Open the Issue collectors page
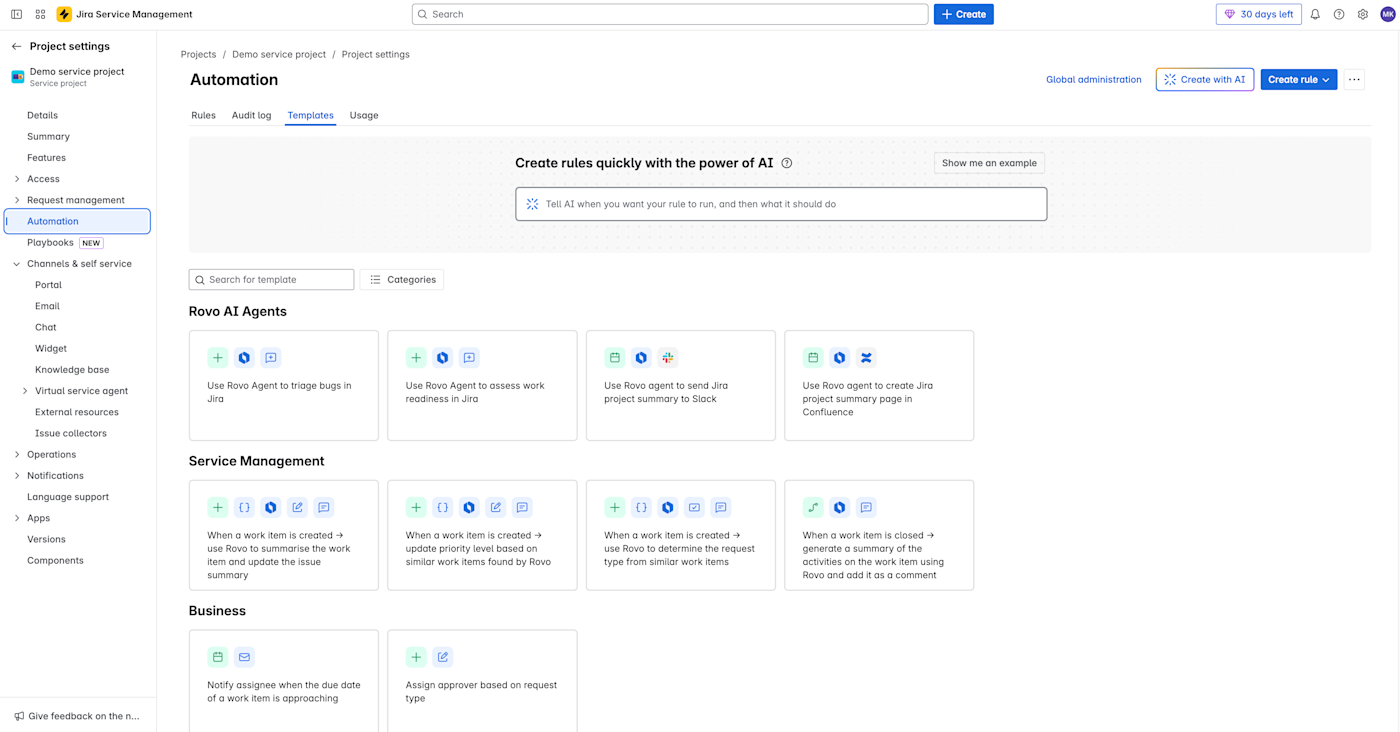Screen dimensions: 1400x732 coord(71,433)
